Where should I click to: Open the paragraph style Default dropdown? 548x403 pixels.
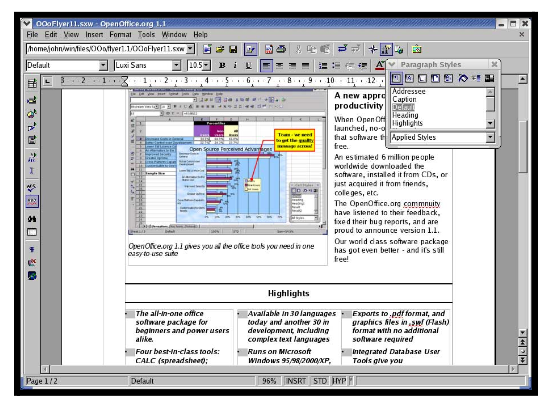[x=103, y=65]
